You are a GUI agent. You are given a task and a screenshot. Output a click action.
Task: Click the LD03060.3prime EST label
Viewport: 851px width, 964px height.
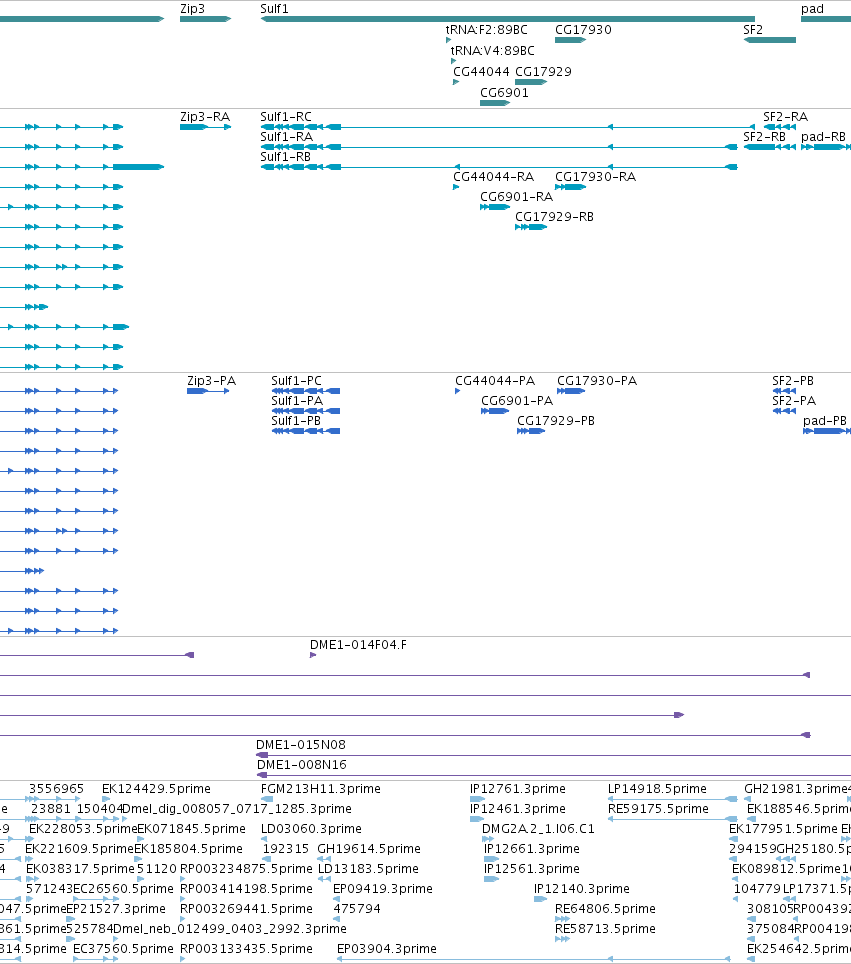point(311,828)
